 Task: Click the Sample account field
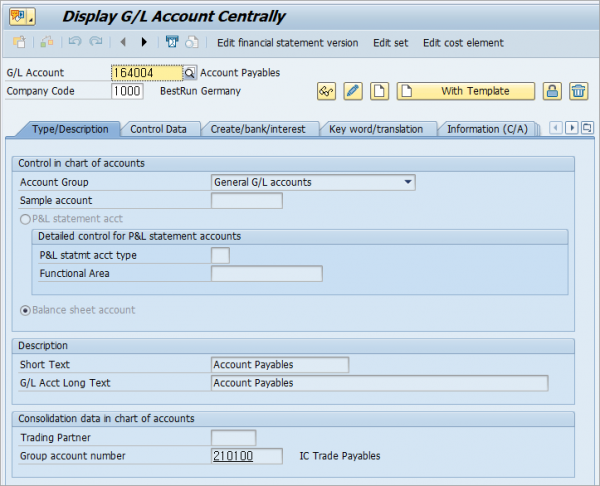pos(247,201)
